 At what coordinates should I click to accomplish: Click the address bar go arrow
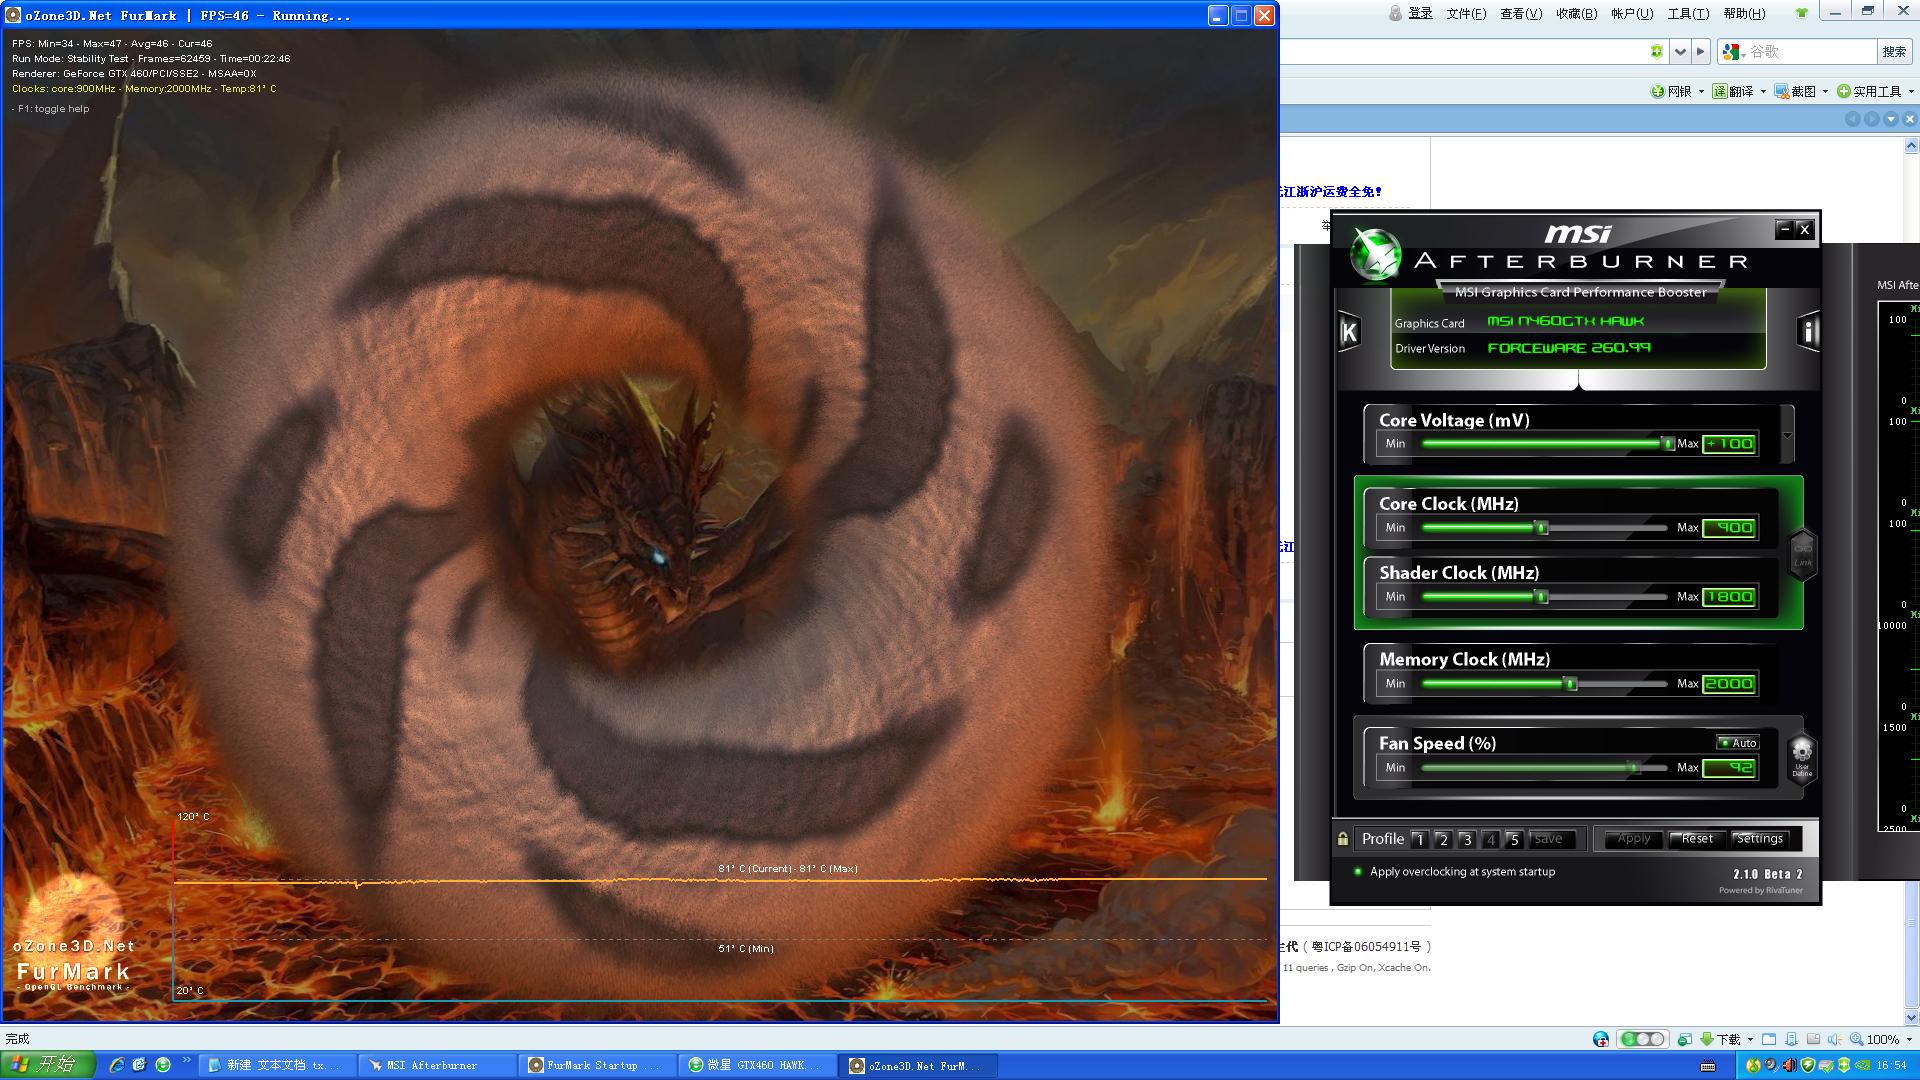(x=1700, y=52)
